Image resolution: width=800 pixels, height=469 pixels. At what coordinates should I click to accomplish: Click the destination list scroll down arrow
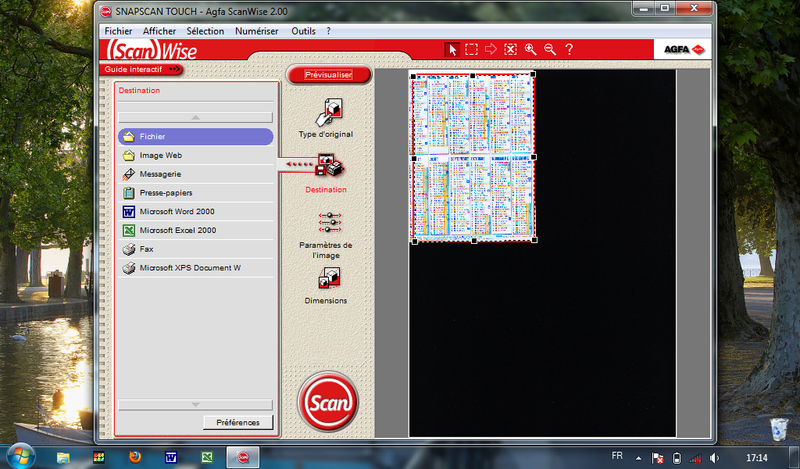[195, 405]
